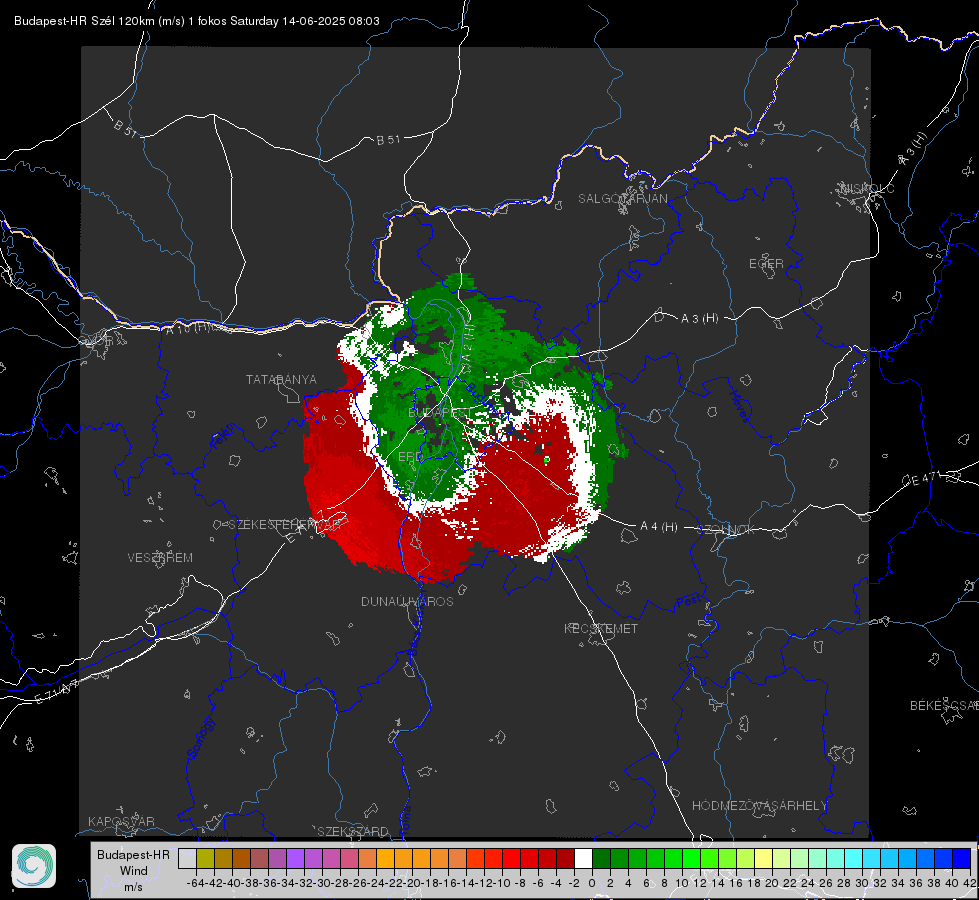Click the VESZPREM city label
This screenshot has height=900, width=979.
coord(160,558)
